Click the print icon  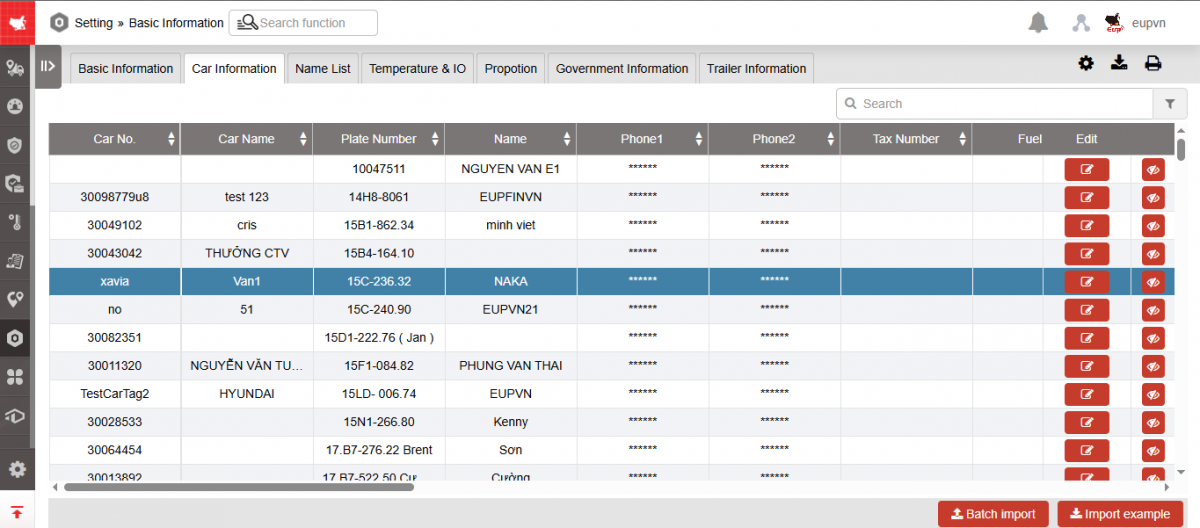pos(1153,64)
